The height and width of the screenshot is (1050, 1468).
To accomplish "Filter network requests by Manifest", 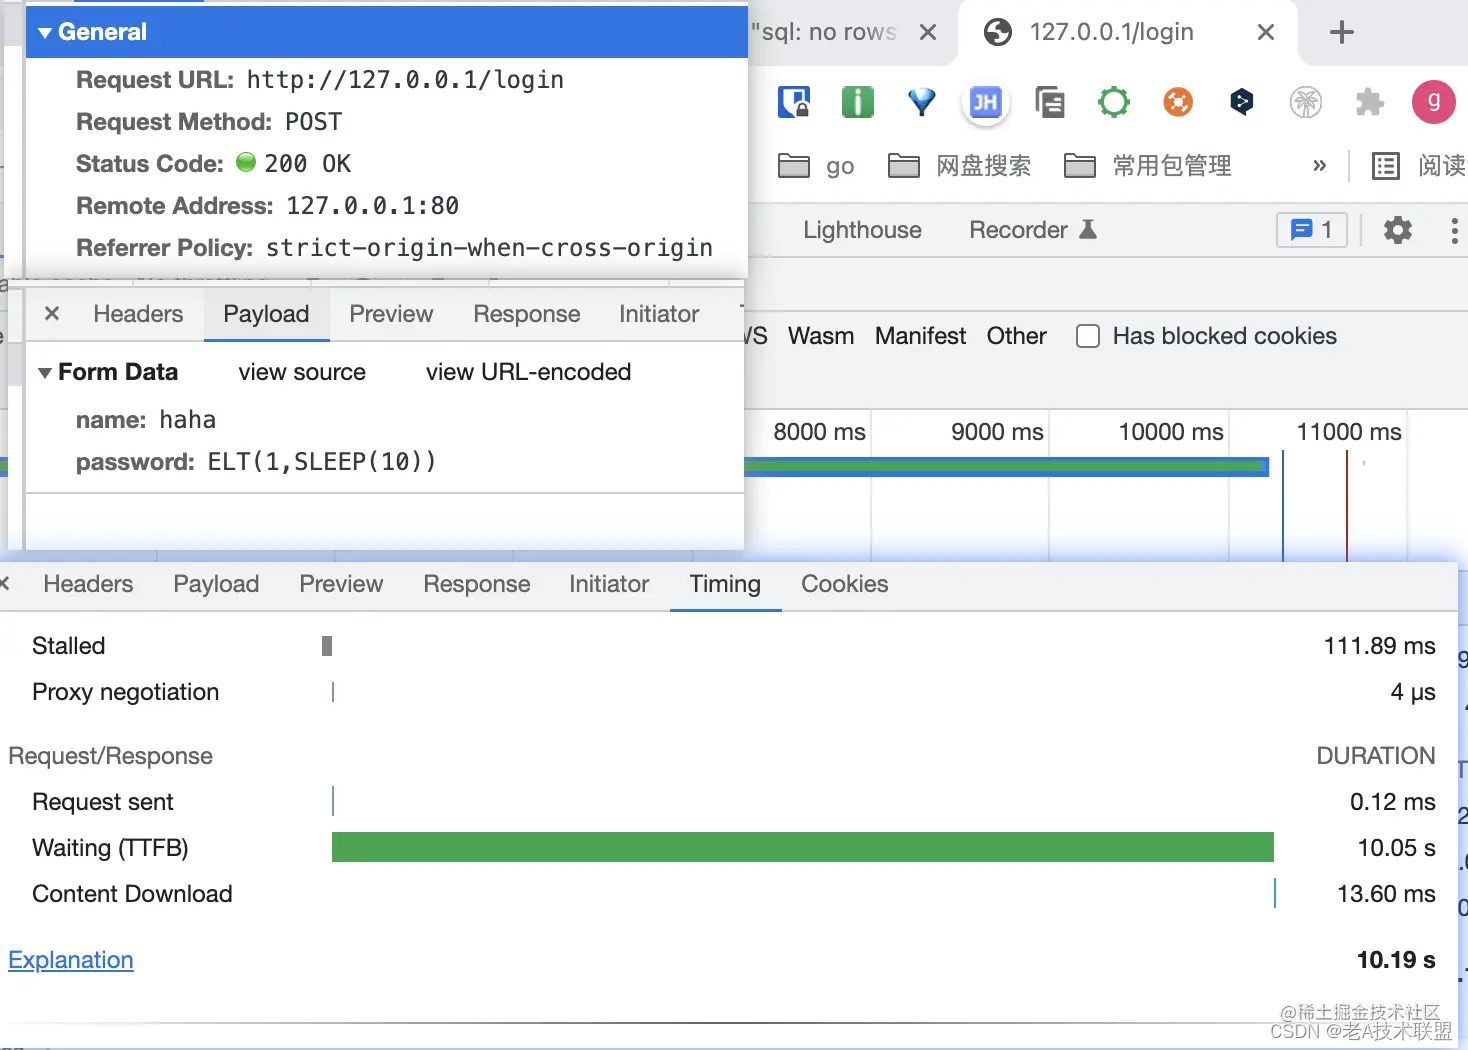I will coord(921,336).
